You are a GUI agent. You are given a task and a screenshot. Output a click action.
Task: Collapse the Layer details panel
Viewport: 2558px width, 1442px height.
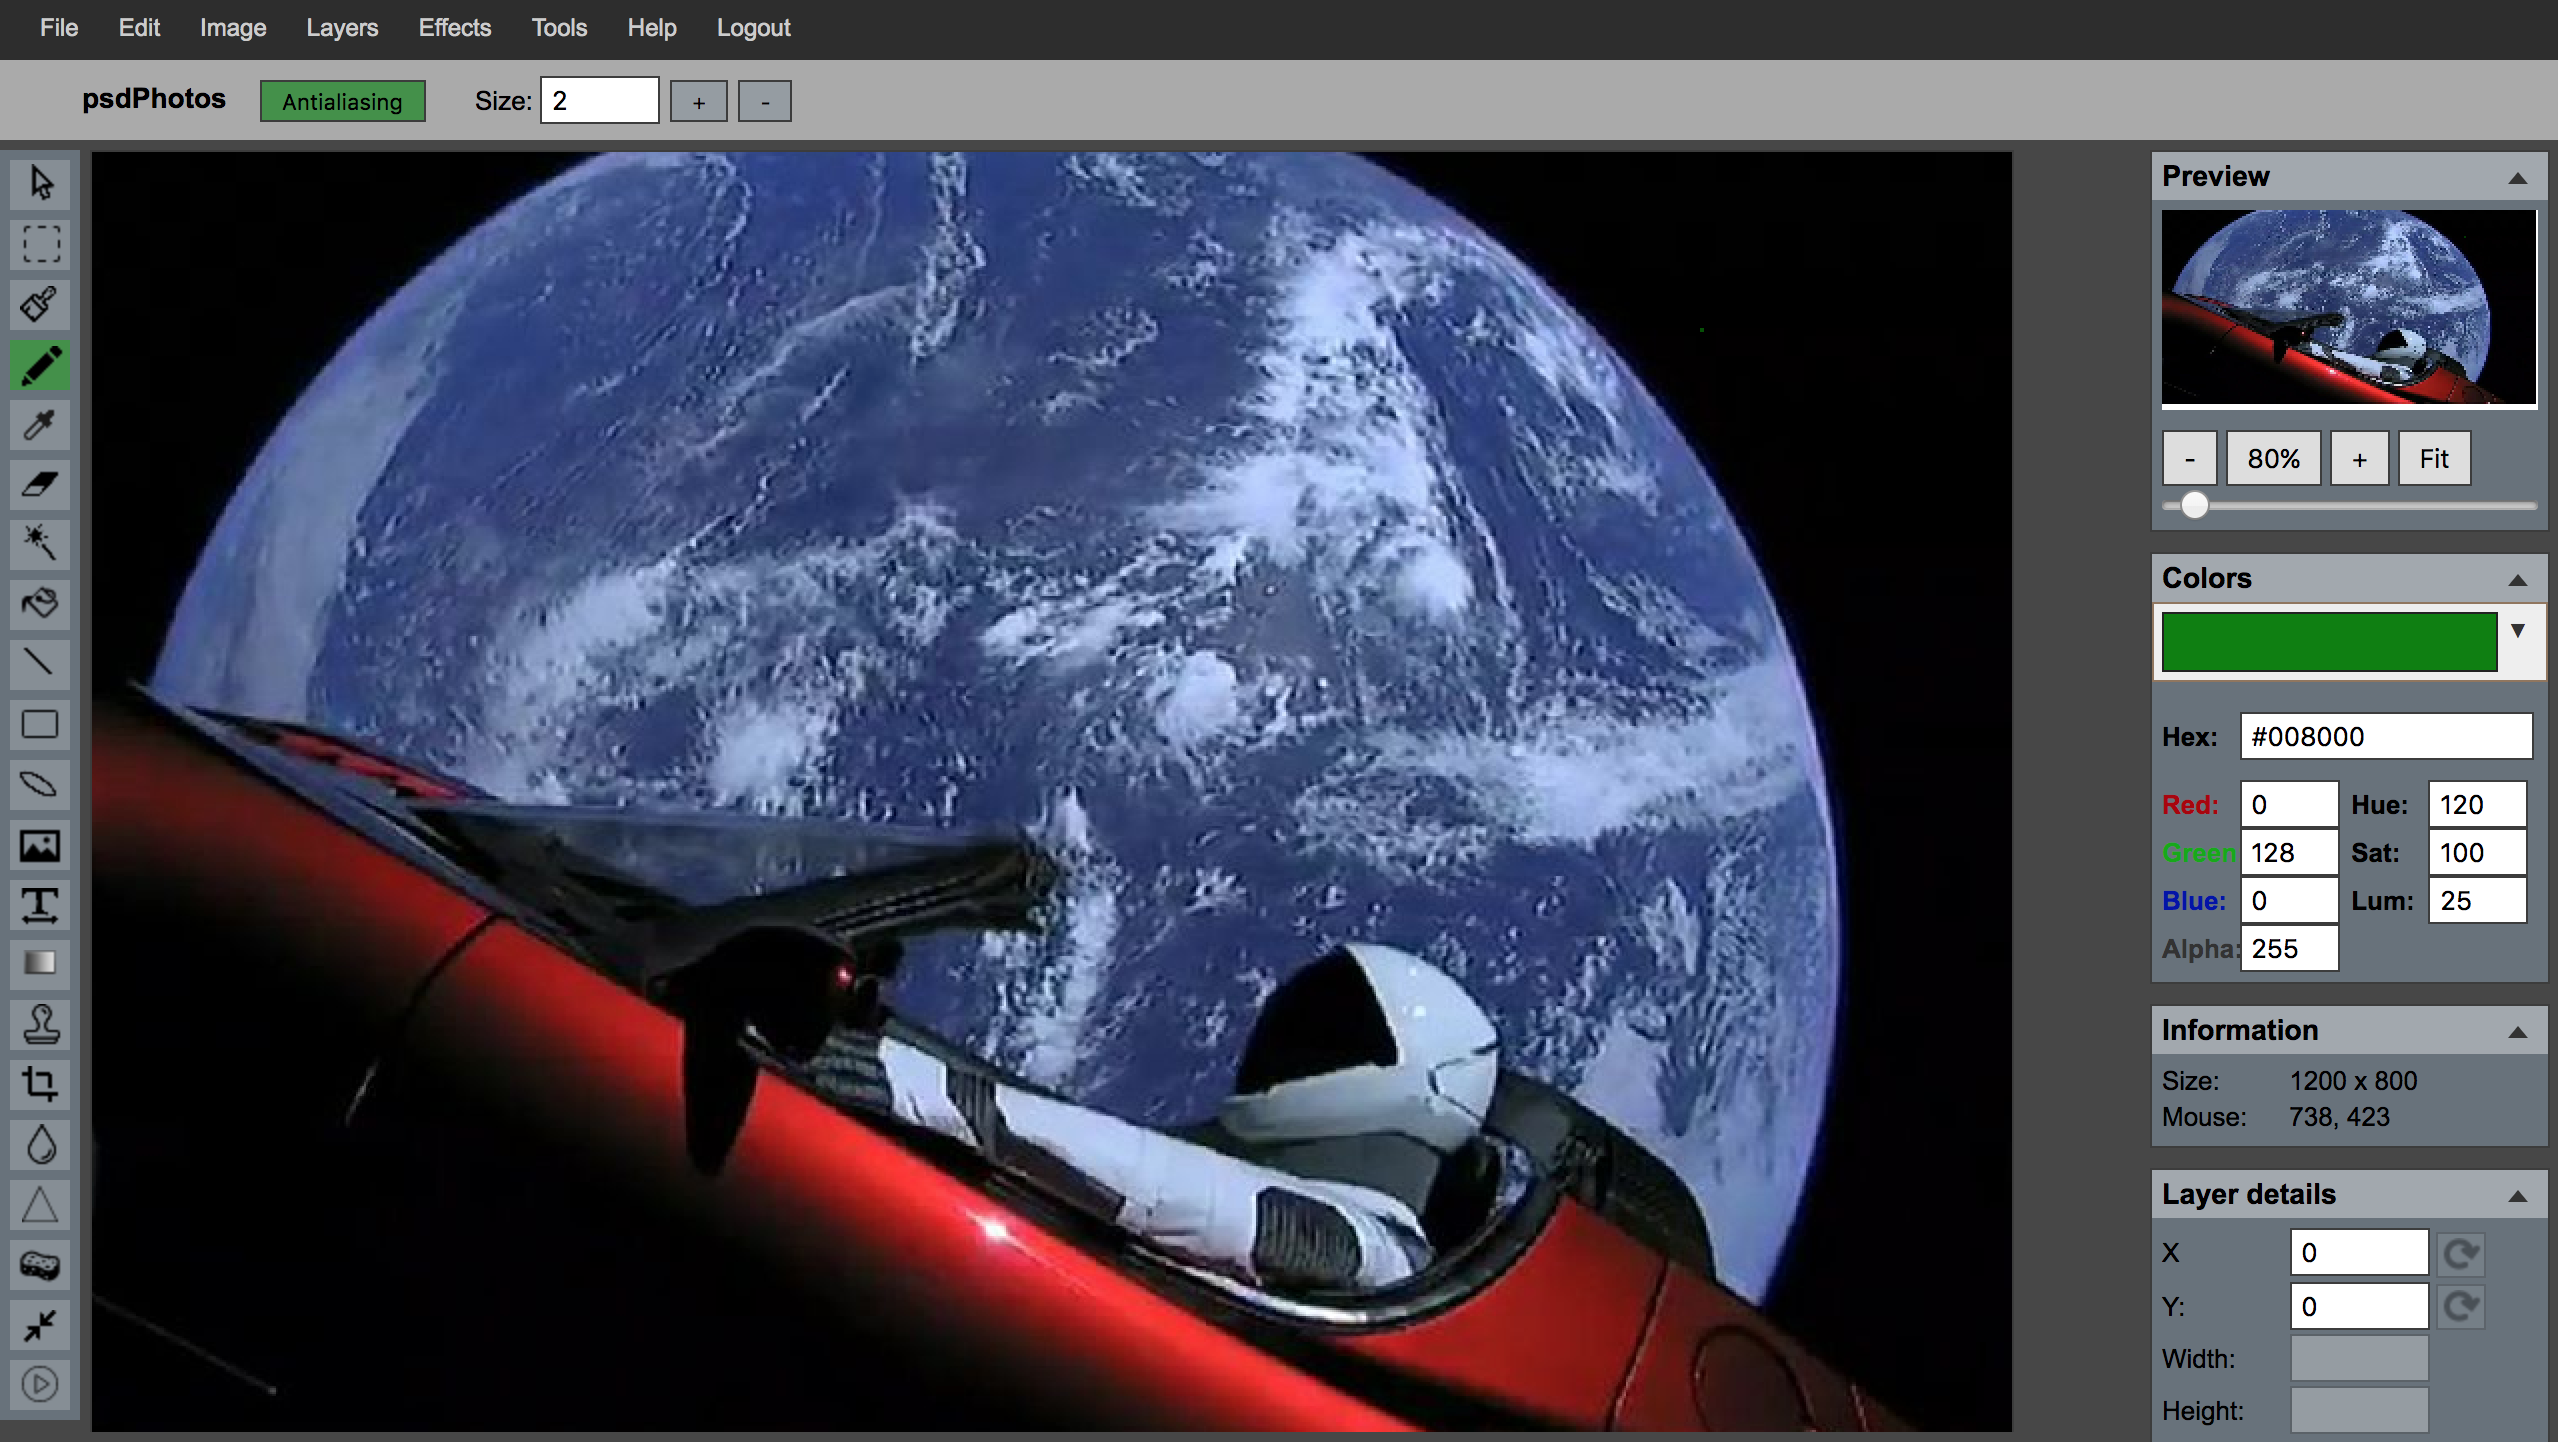click(x=2517, y=1196)
